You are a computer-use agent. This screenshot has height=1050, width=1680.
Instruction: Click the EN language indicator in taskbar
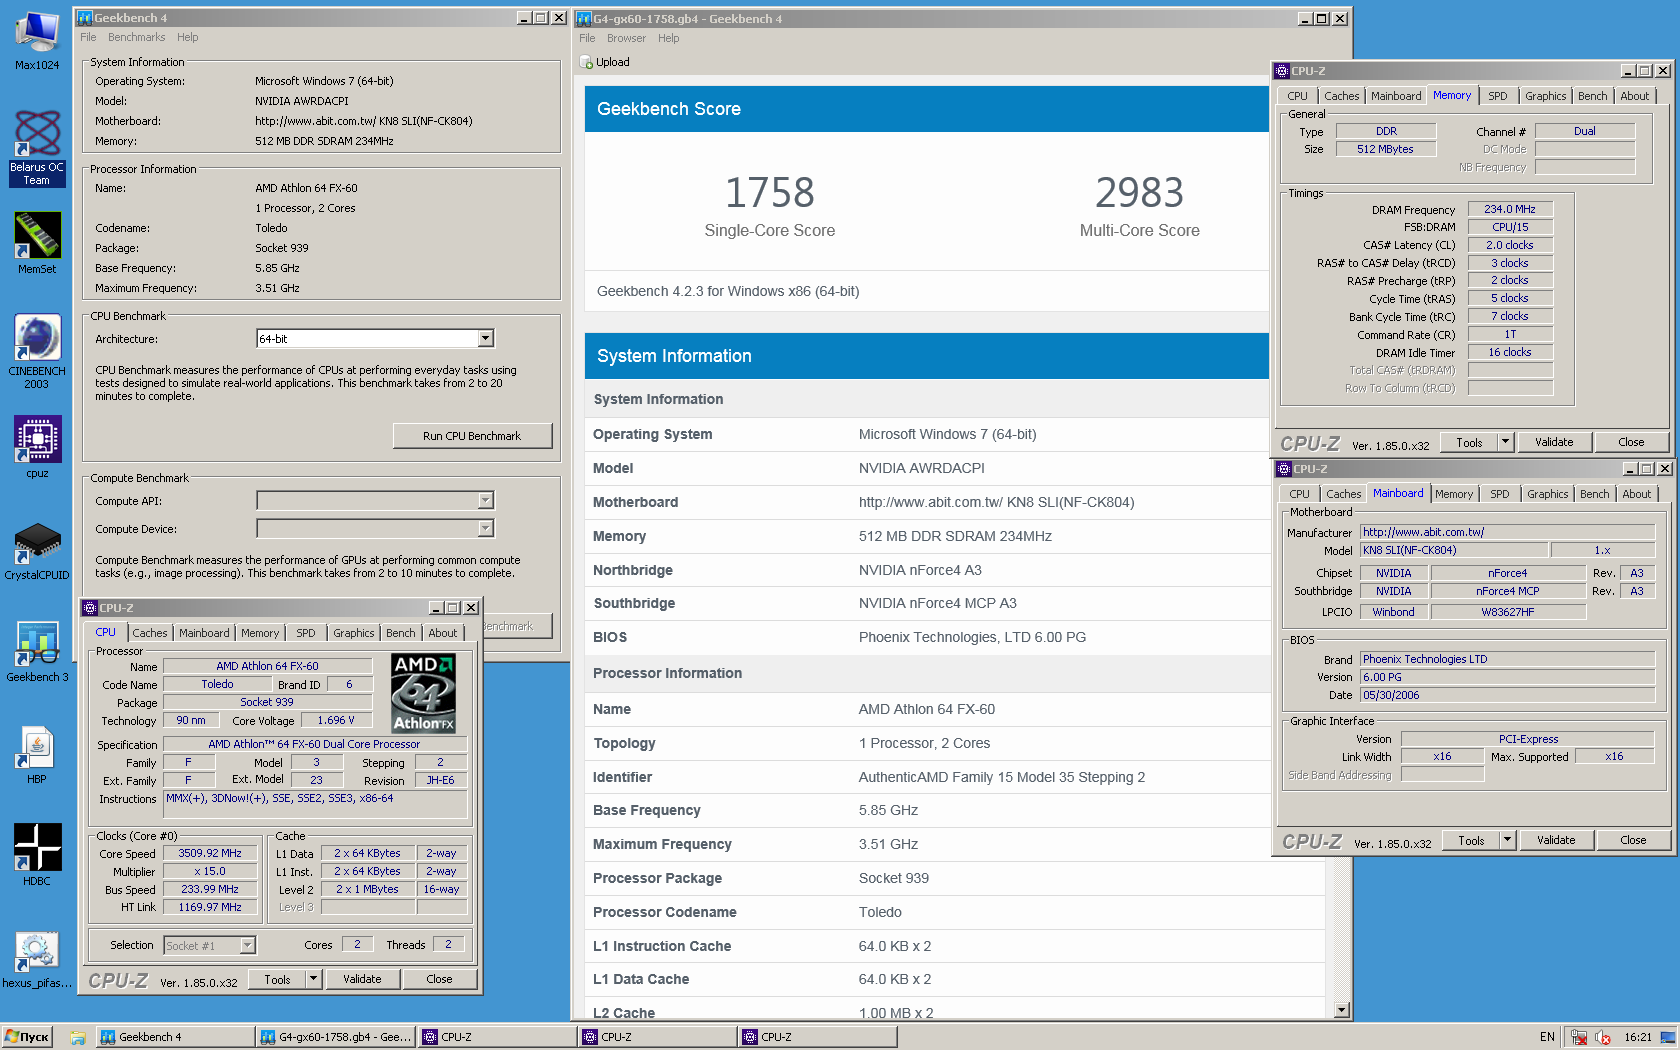[1547, 1037]
